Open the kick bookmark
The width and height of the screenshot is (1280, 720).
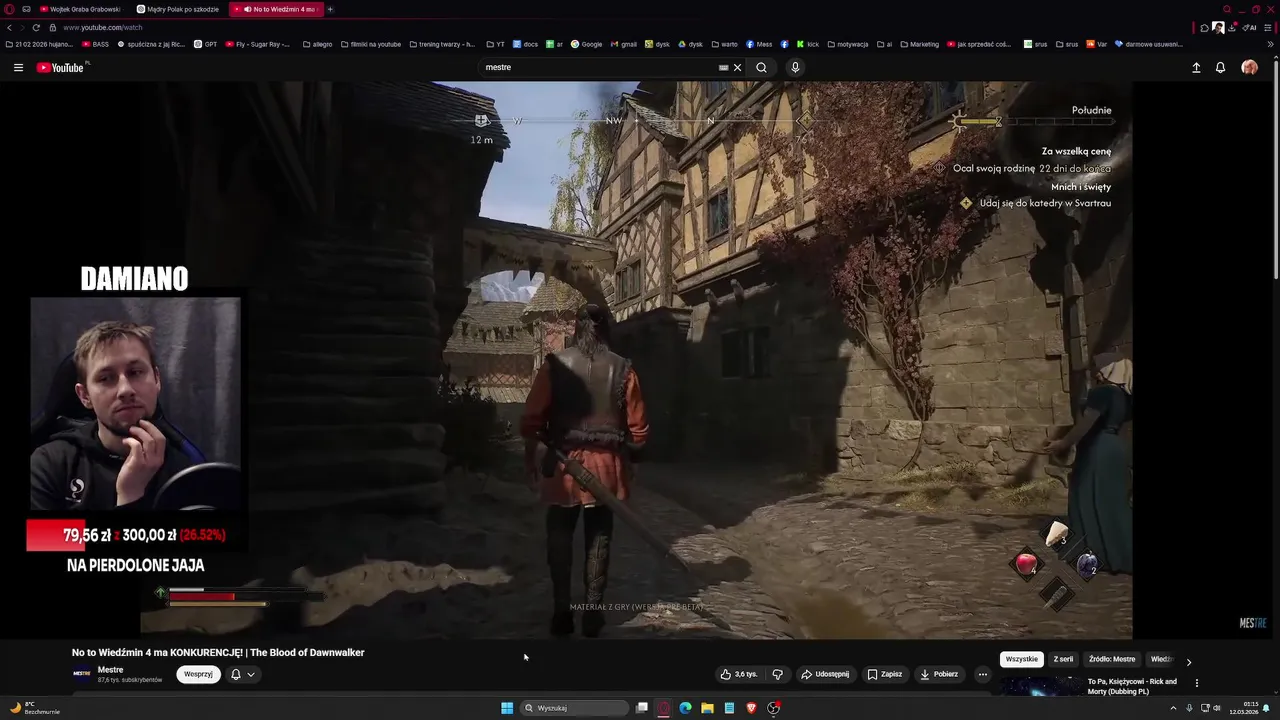point(807,44)
